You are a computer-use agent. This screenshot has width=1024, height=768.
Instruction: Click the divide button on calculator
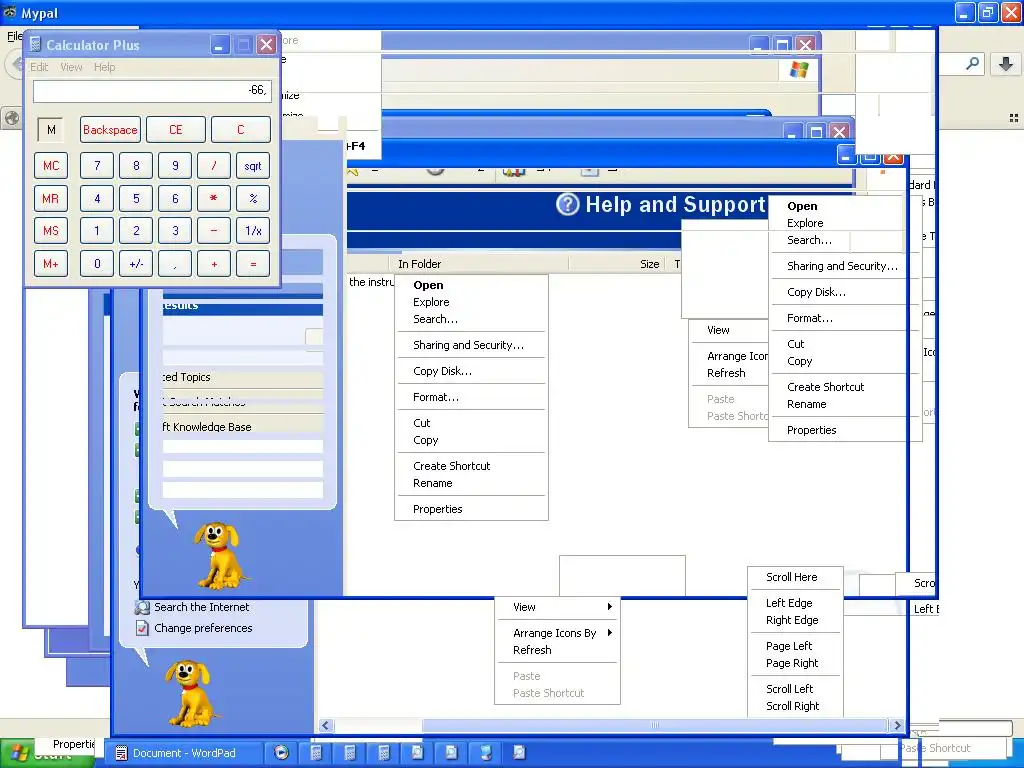[214, 166]
